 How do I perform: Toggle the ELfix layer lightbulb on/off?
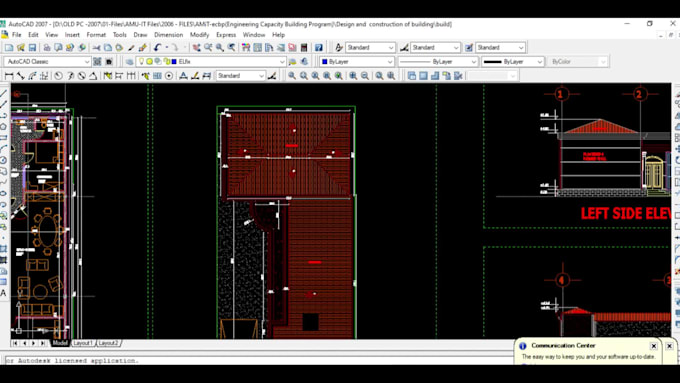click(141, 62)
